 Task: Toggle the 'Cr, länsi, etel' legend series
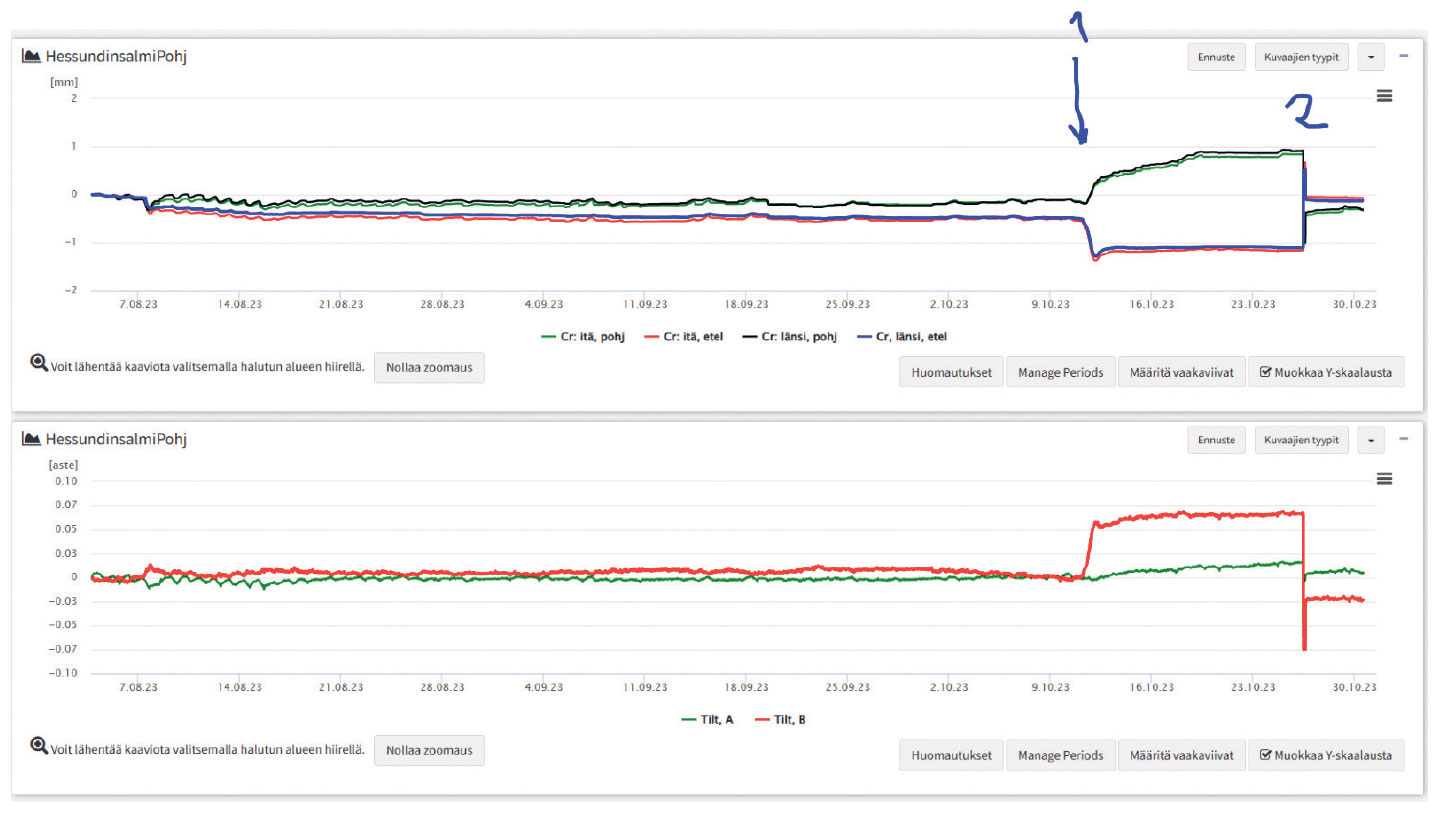tap(904, 336)
